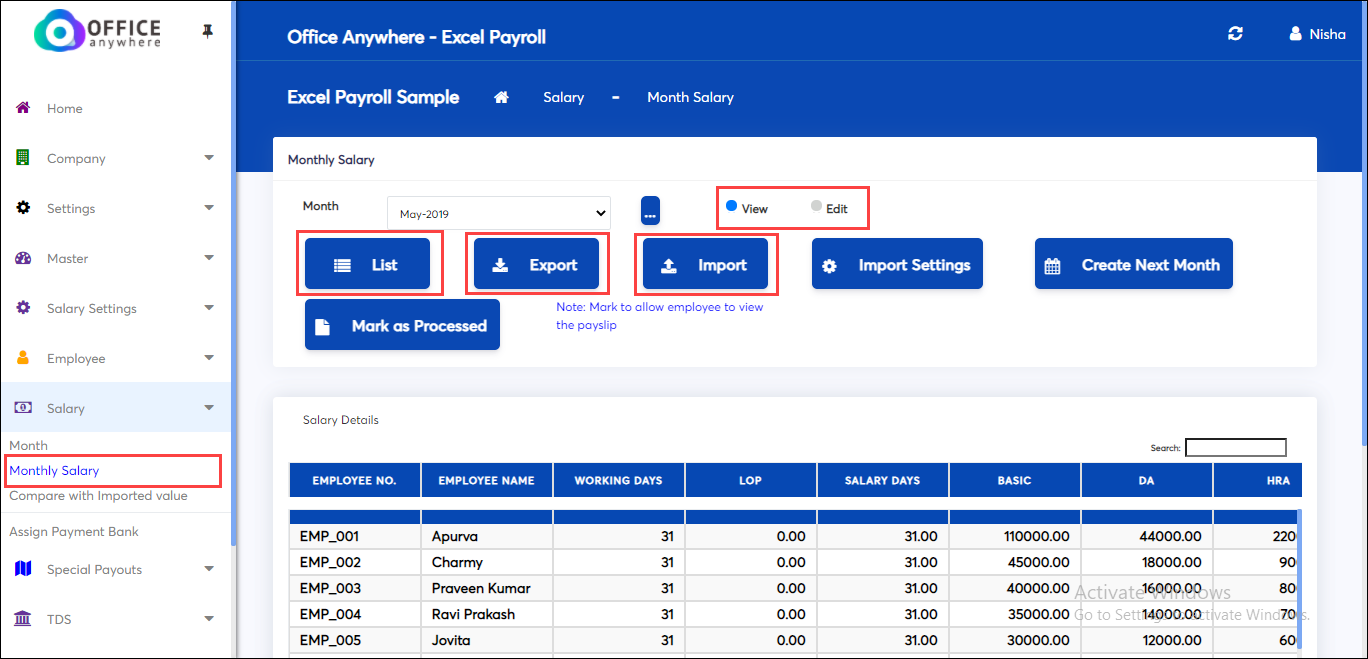Click the Salary Settings cog icon
The width and height of the screenshot is (1368, 659).
(x=23, y=308)
